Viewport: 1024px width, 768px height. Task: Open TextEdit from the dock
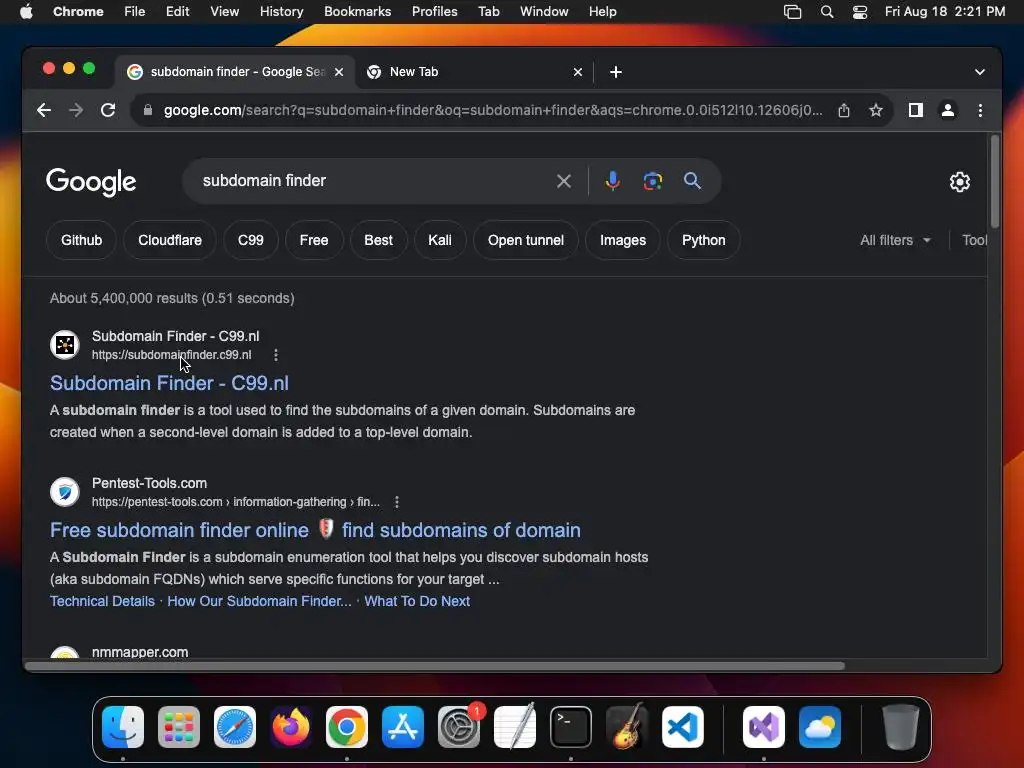pyautogui.click(x=515, y=727)
